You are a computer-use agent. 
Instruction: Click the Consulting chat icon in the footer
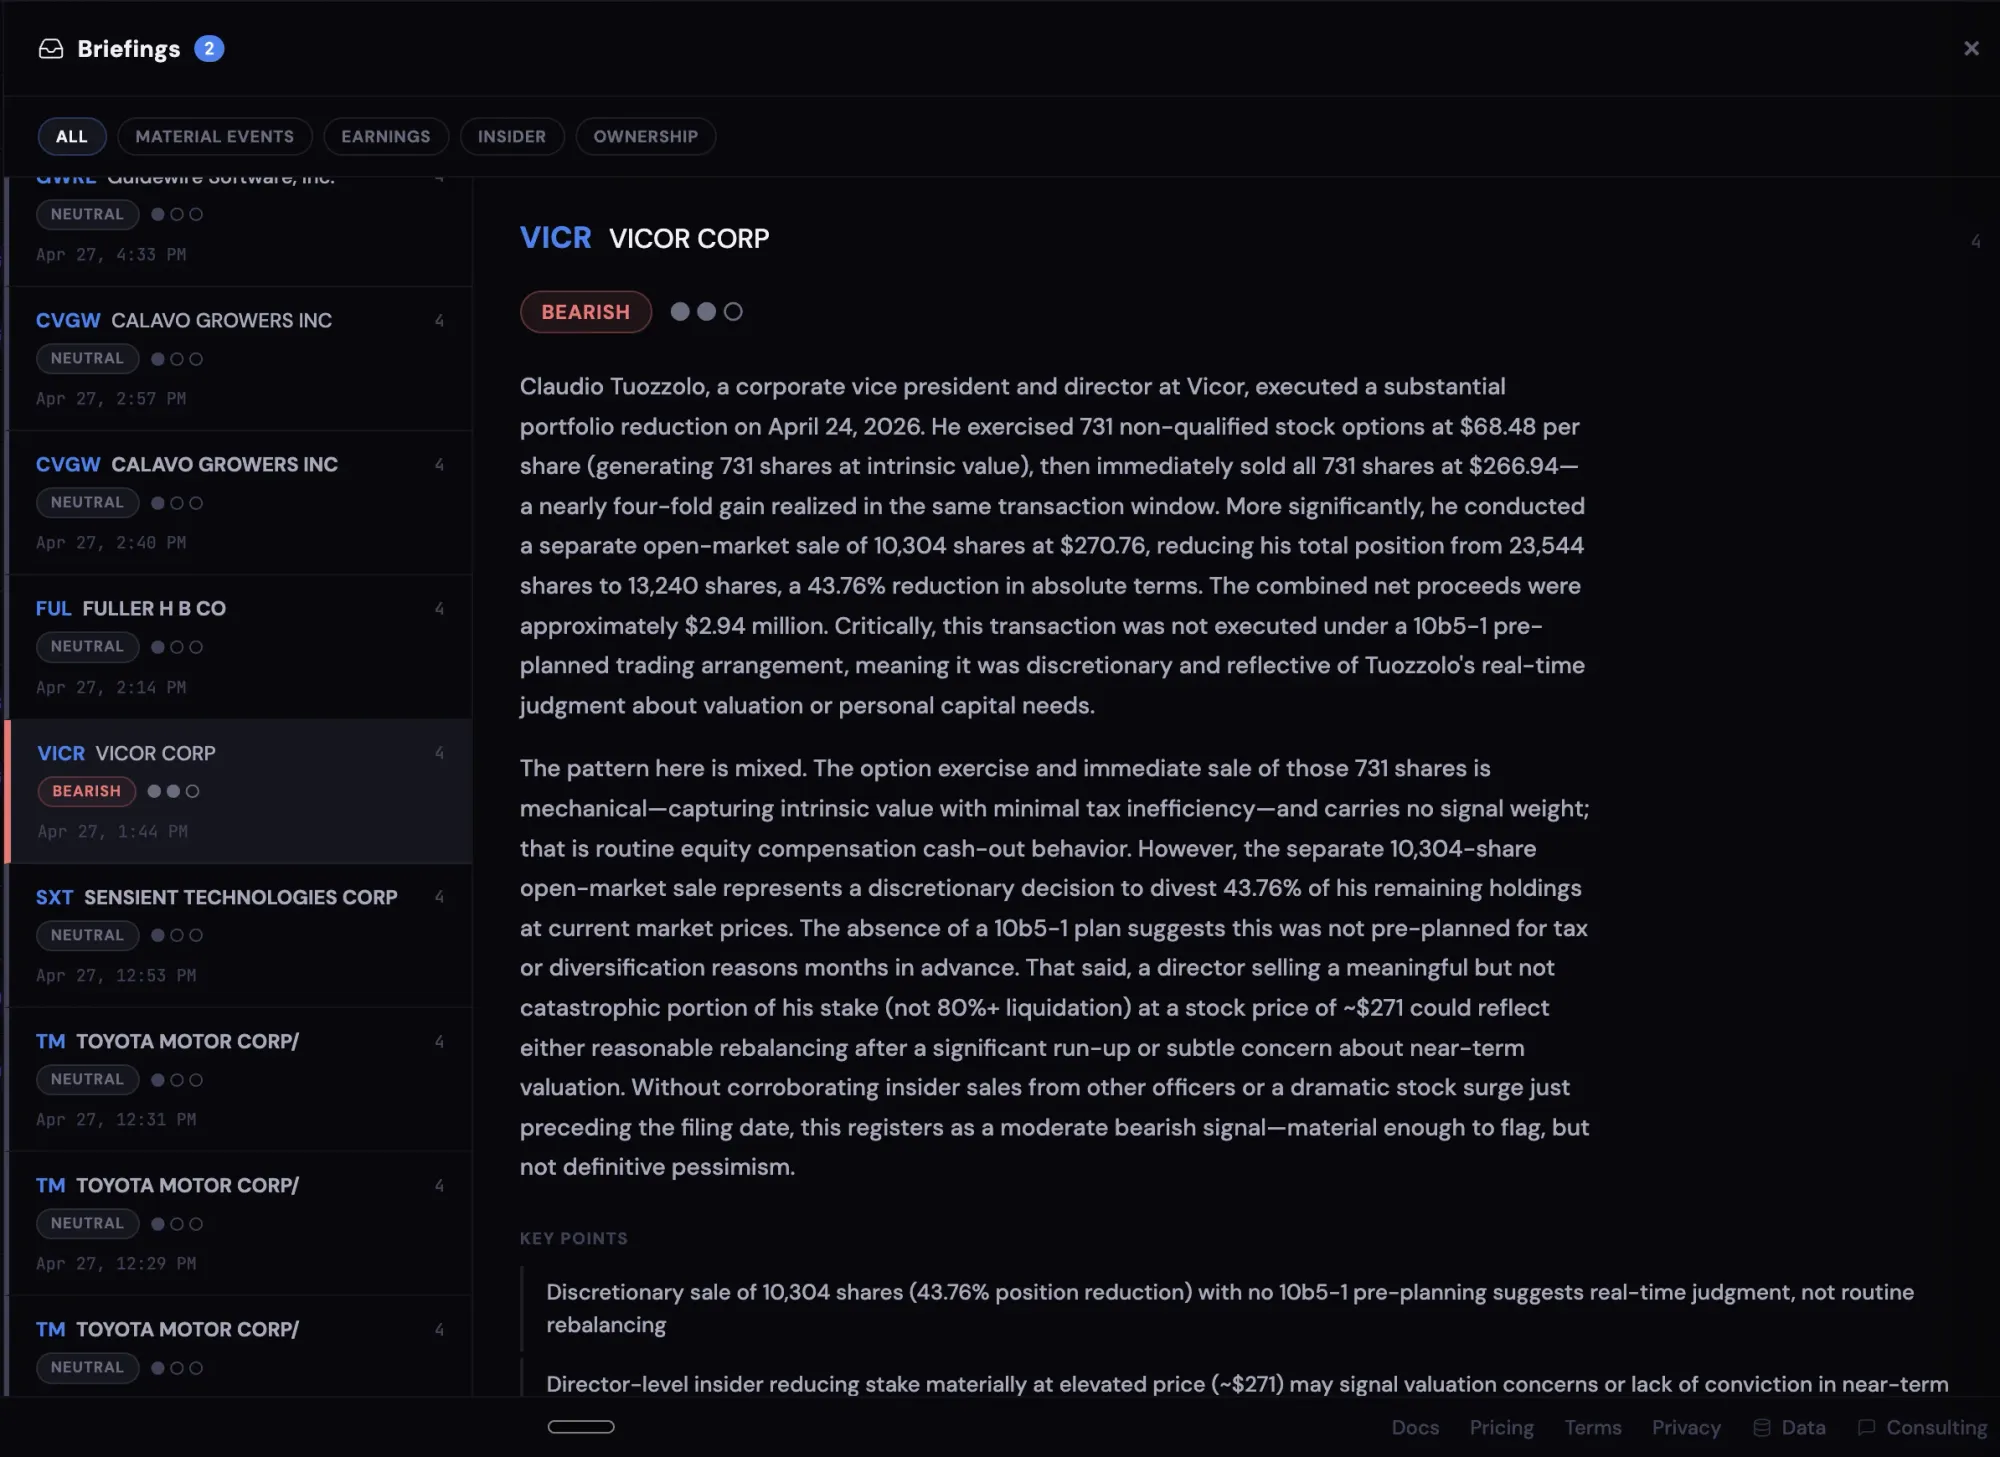click(1866, 1428)
